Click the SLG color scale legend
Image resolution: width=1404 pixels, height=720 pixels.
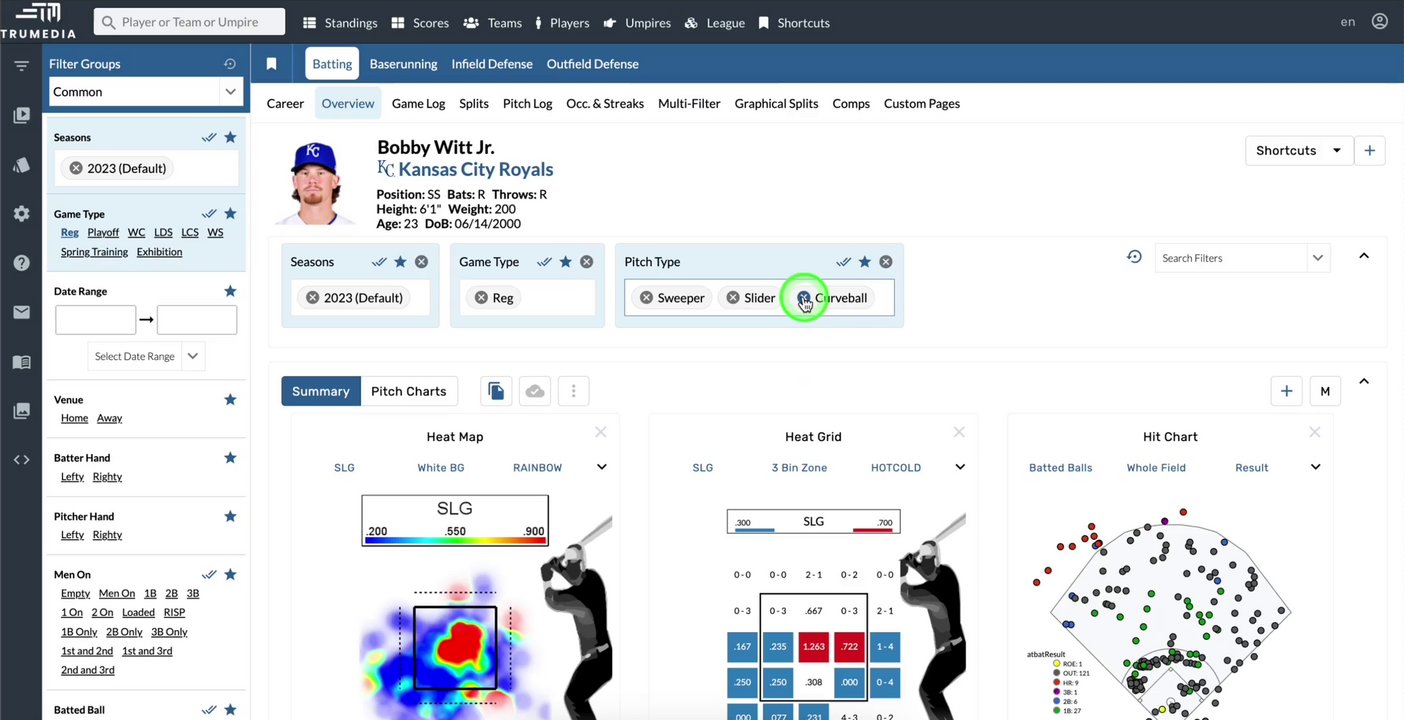click(x=455, y=521)
